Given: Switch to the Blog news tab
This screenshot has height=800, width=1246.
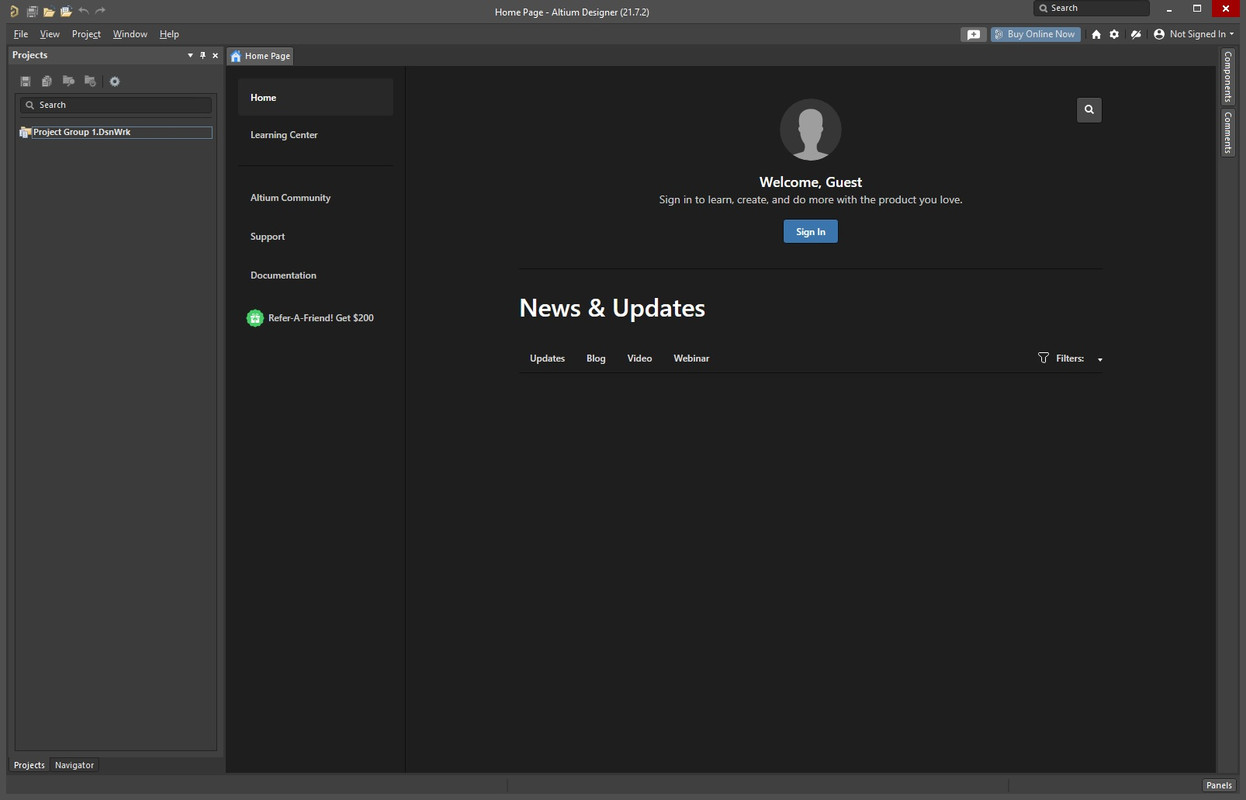Looking at the screenshot, I should coord(596,358).
